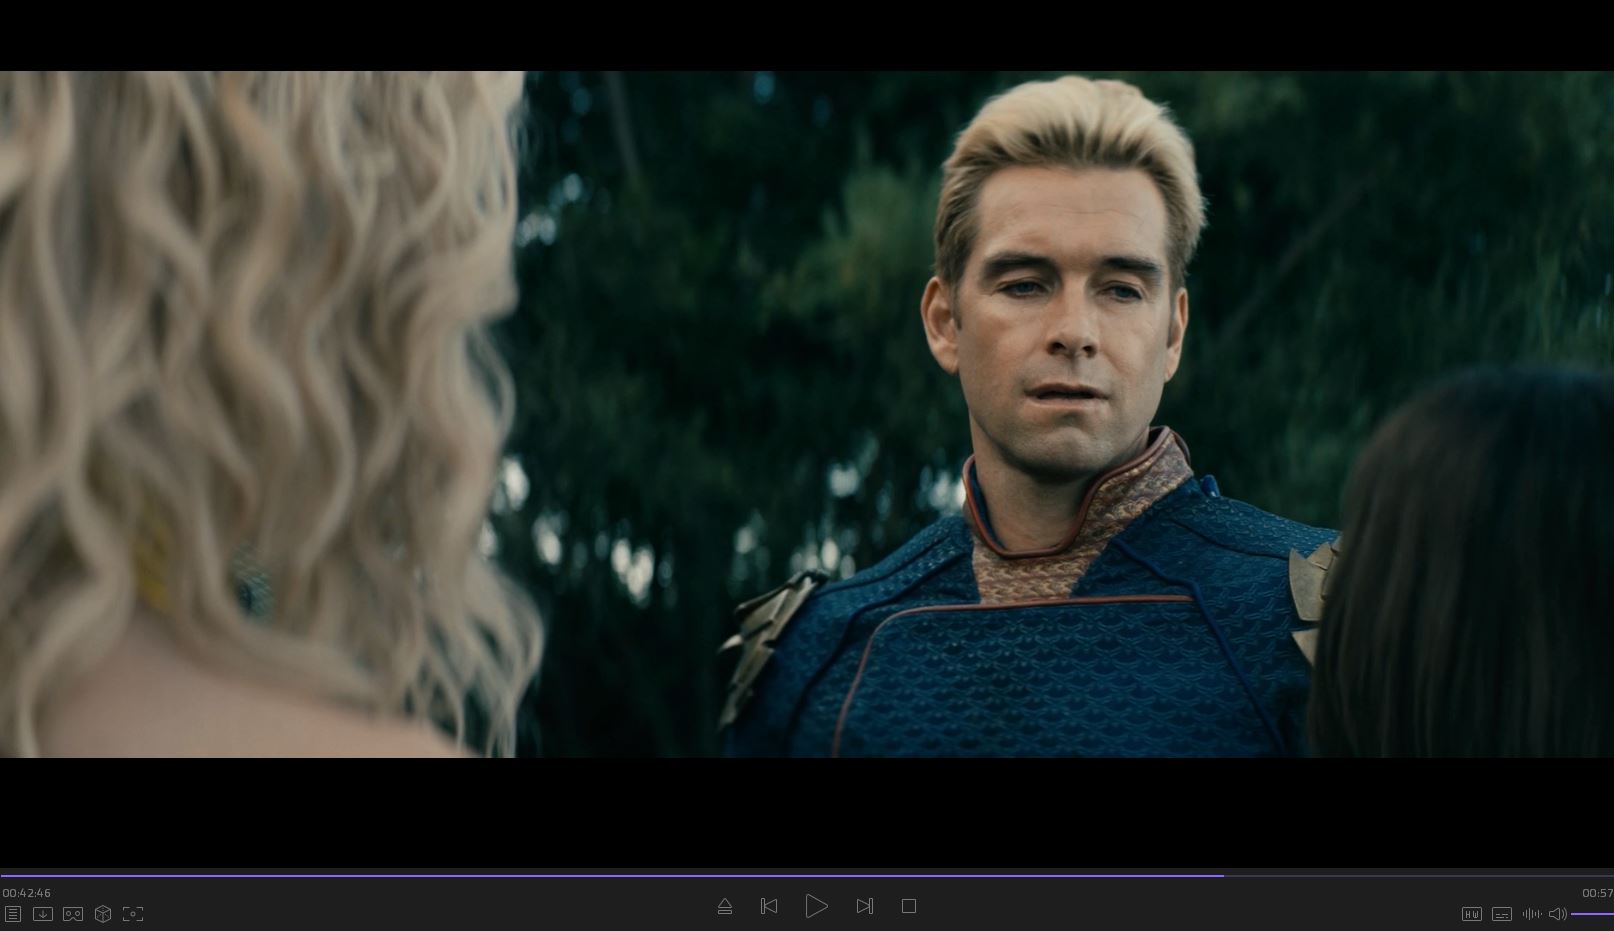Click the eject/open file button
Image resolution: width=1614 pixels, height=931 pixels.
coord(725,906)
